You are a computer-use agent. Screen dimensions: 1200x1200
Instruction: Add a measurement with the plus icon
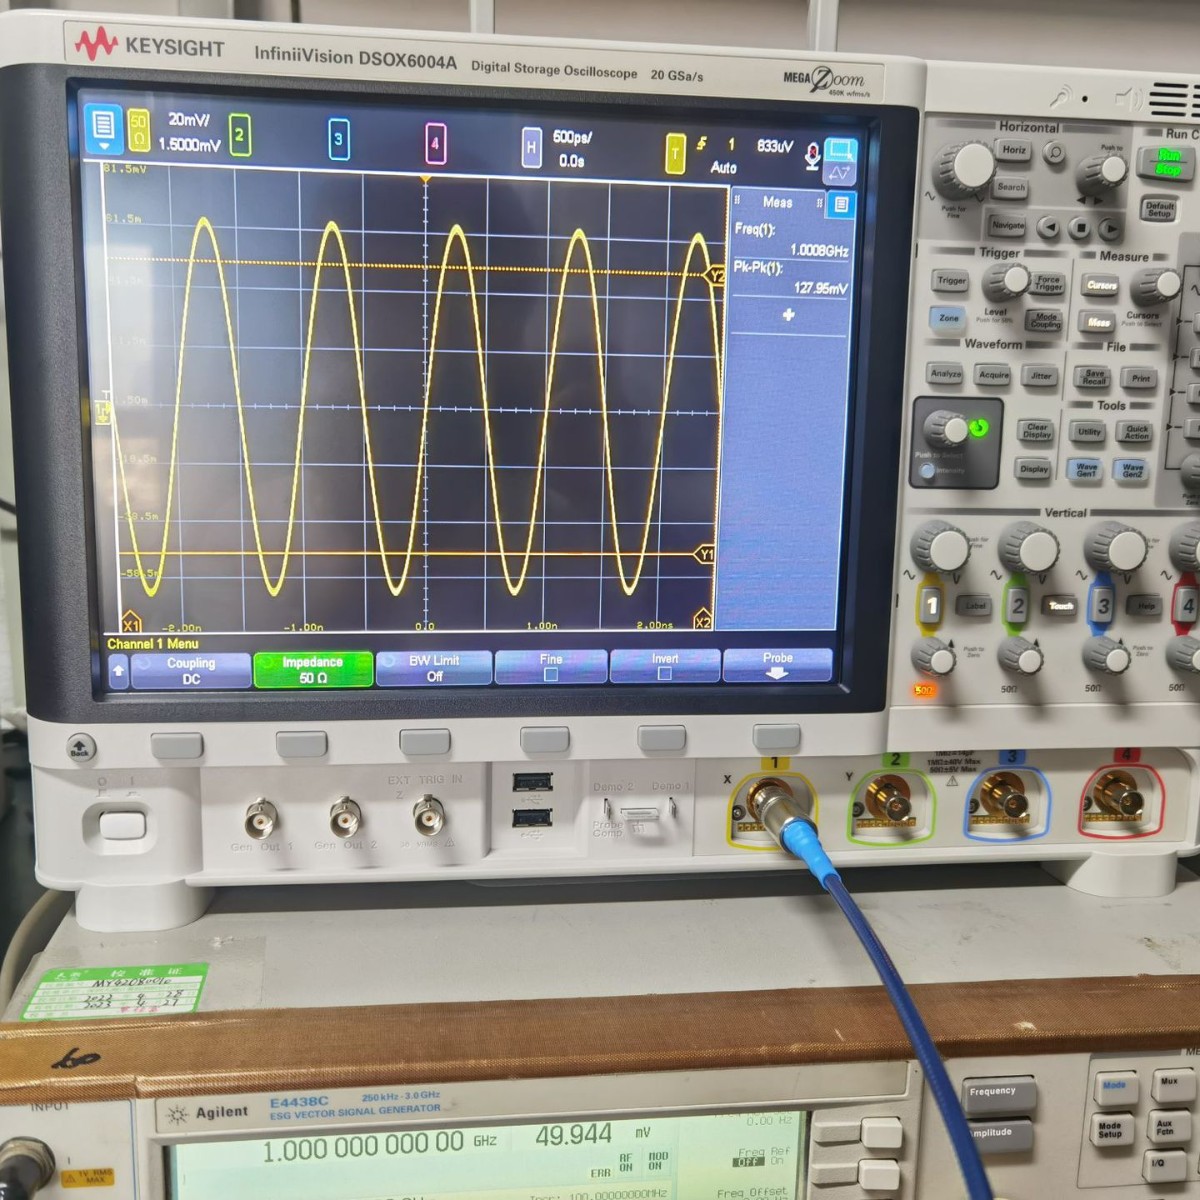point(788,315)
